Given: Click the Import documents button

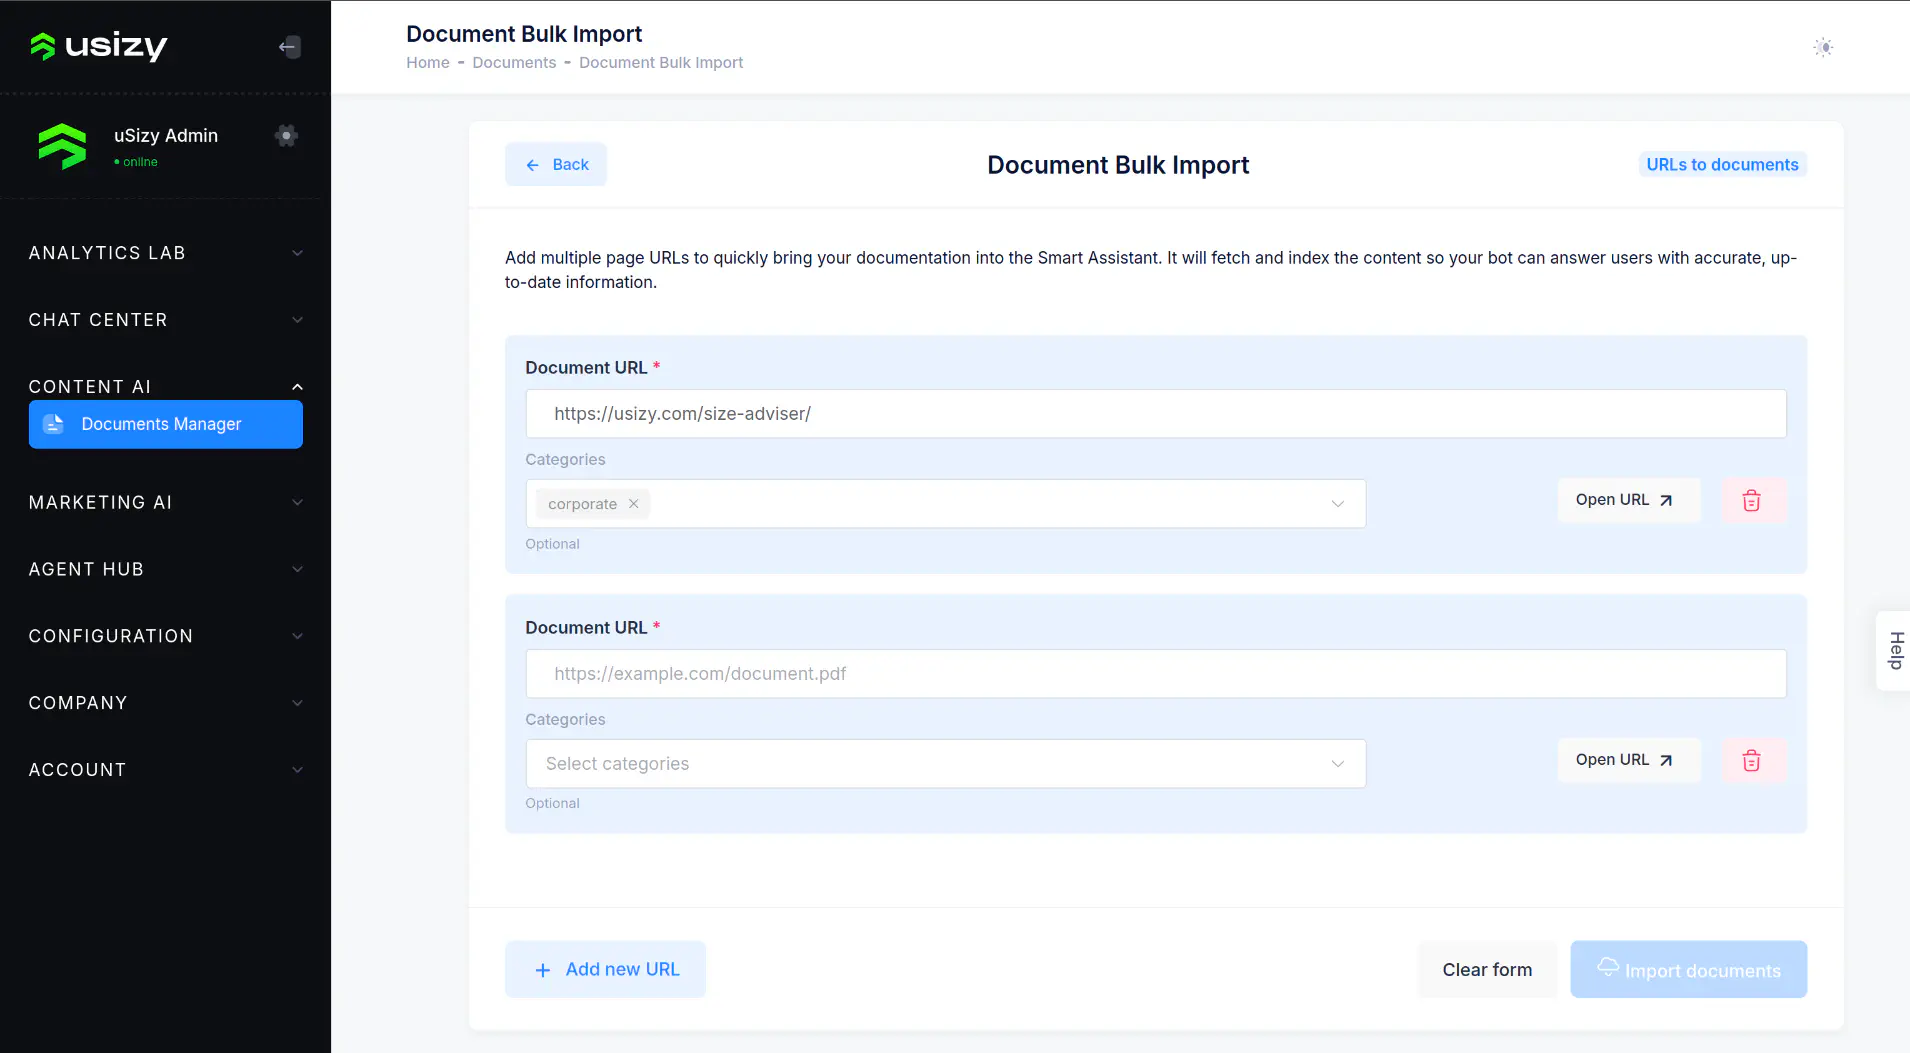Looking at the screenshot, I should (x=1687, y=969).
